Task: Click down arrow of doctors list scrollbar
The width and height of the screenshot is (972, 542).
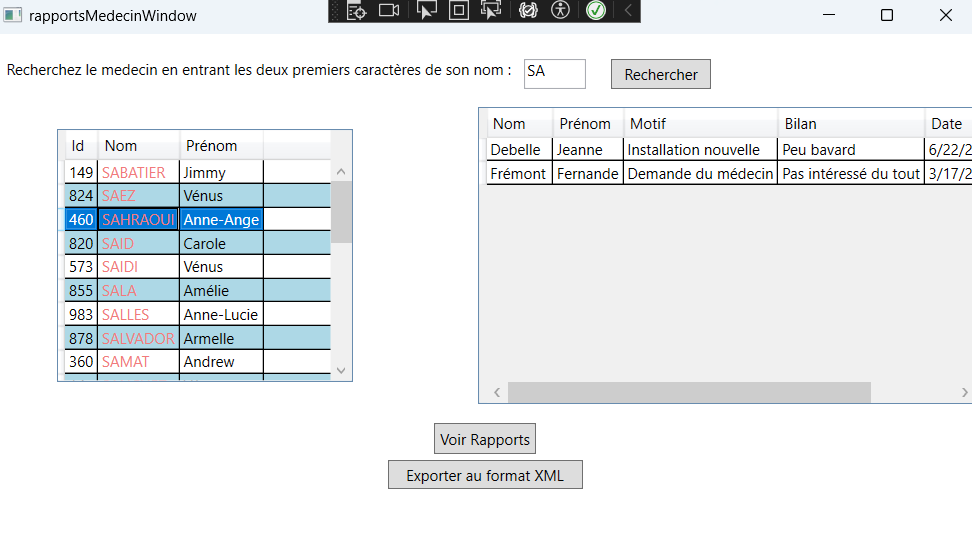Action: click(x=341, y=370)
